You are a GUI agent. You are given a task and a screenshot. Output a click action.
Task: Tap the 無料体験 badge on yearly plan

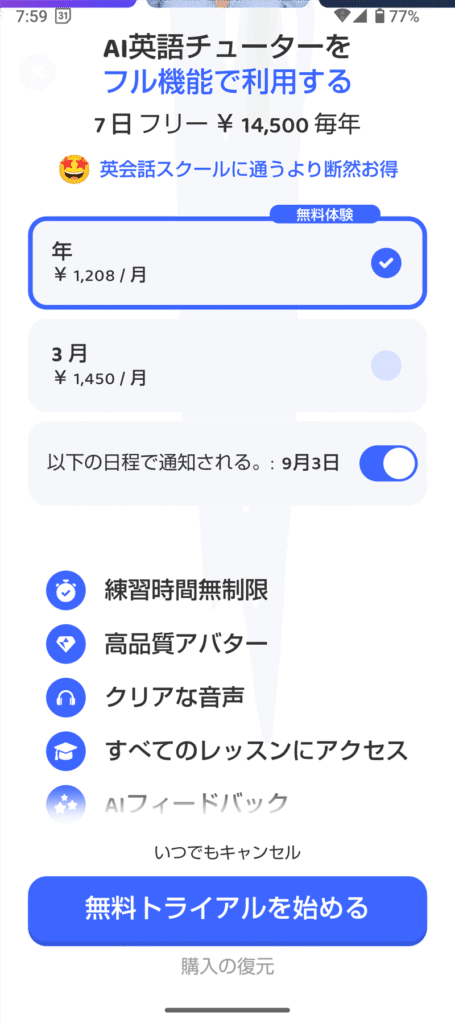(324, 214)
